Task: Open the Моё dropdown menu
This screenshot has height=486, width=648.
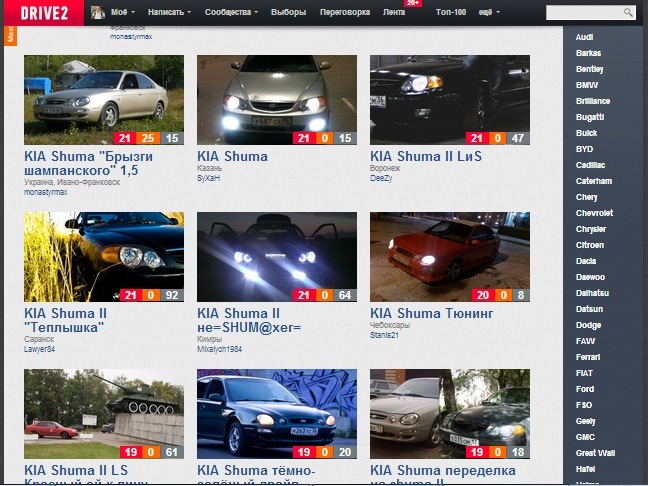Action: [x=122, y=12]
